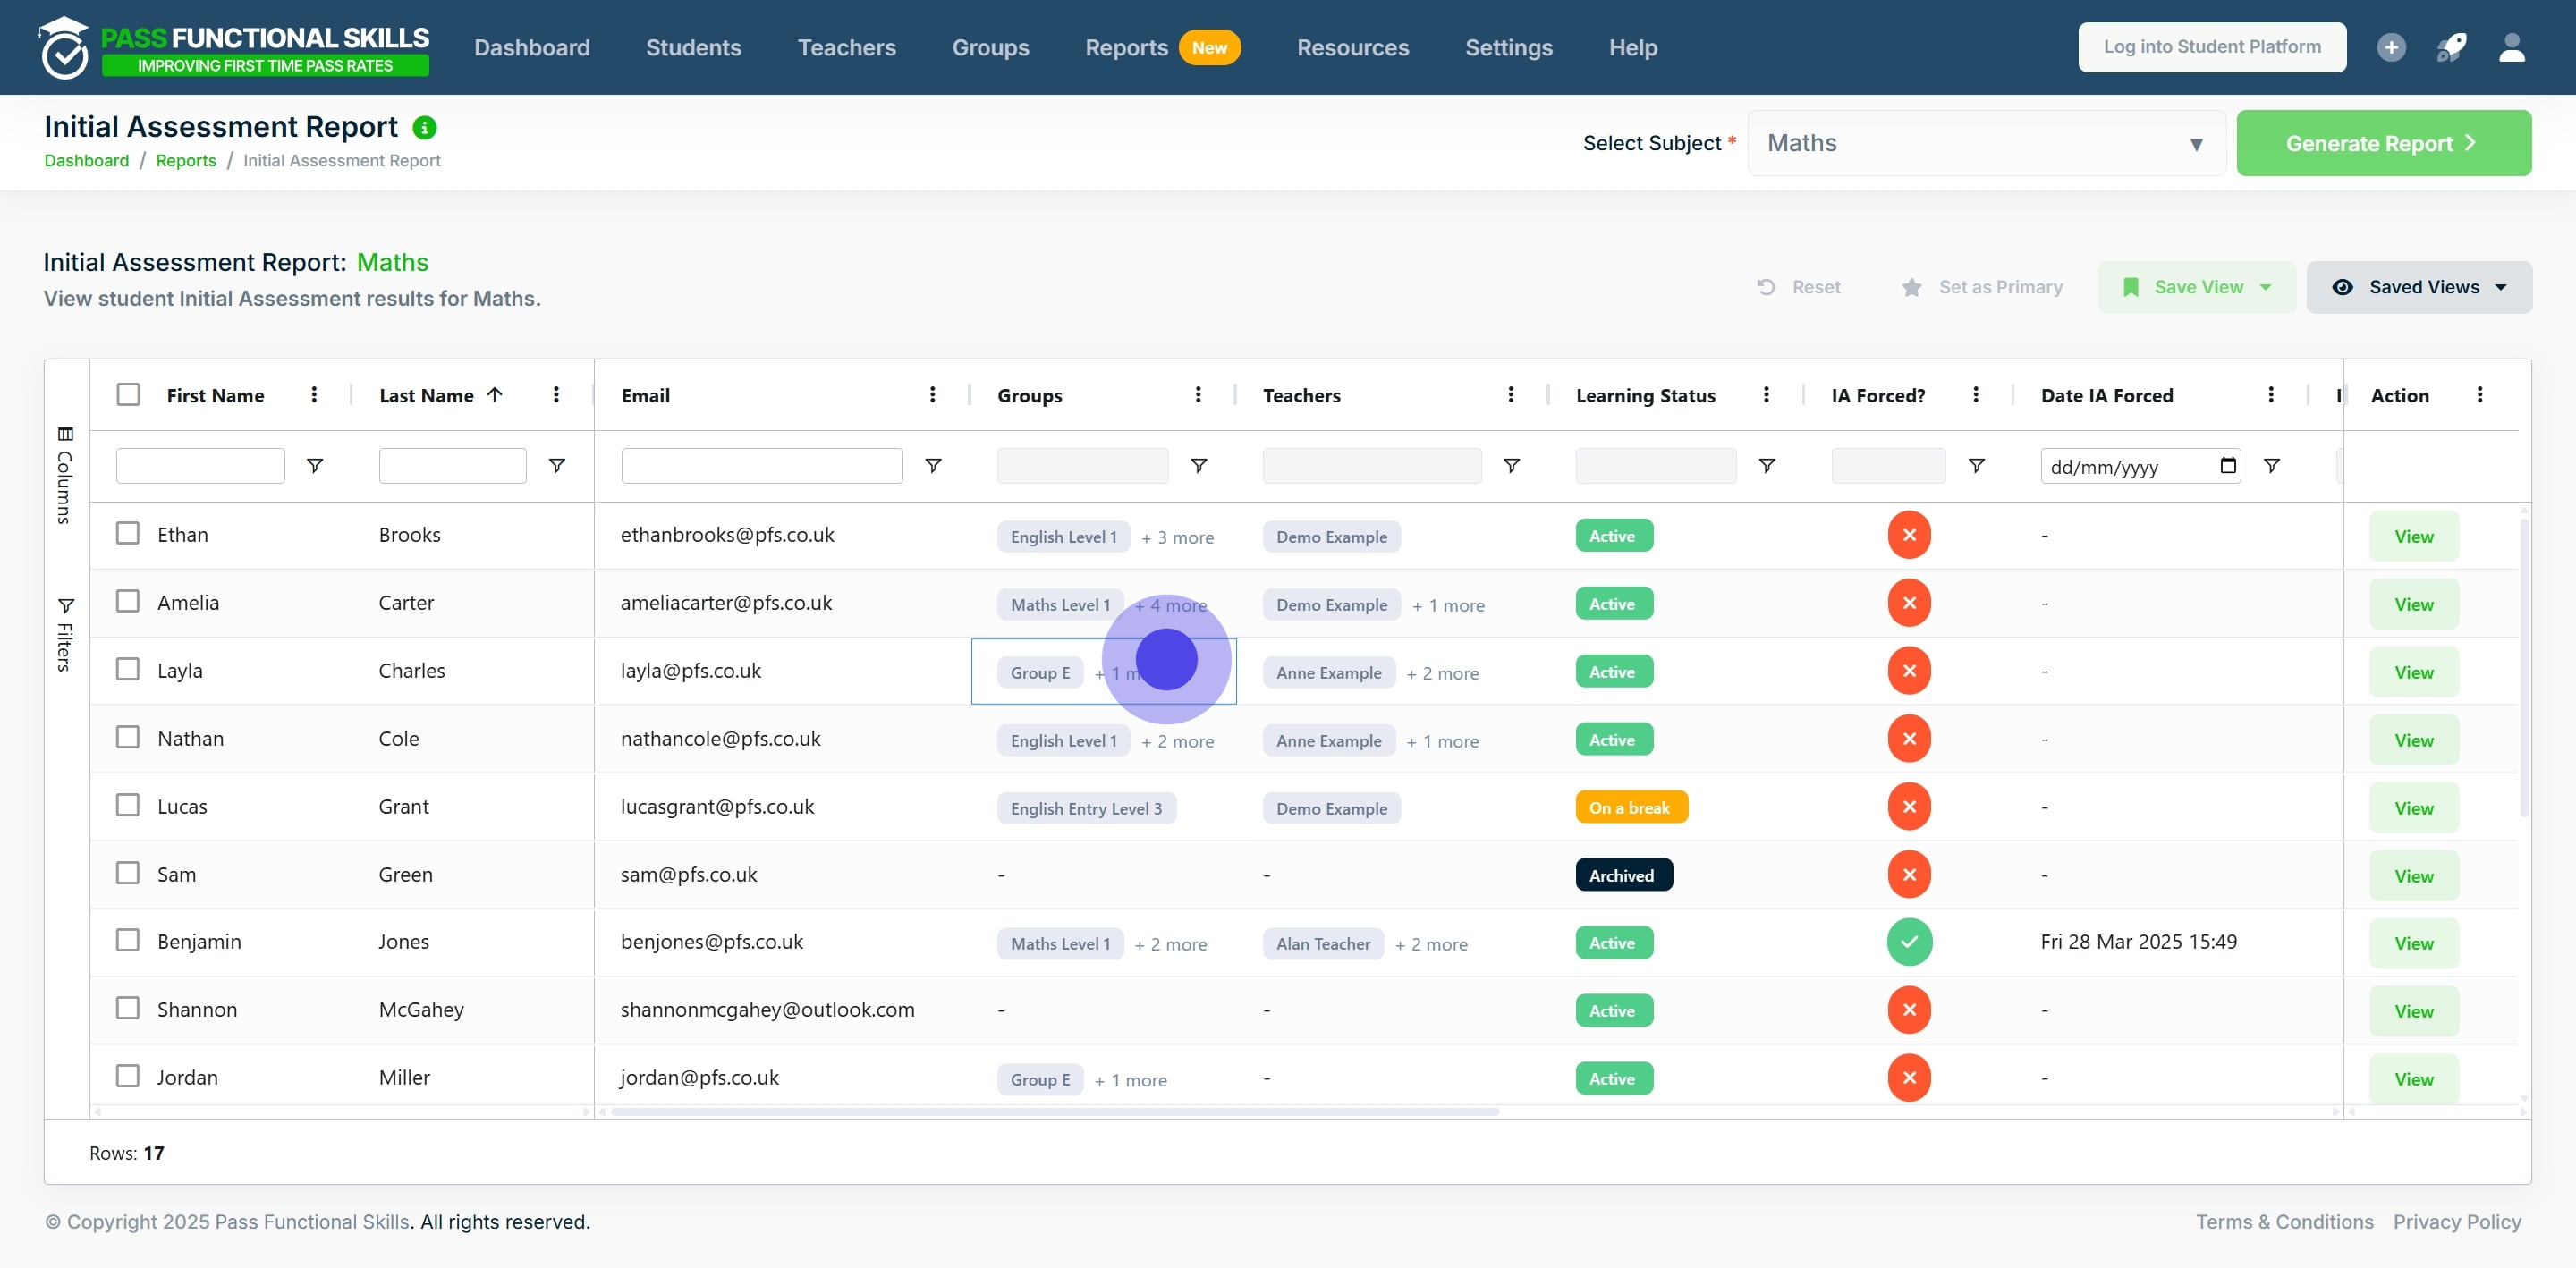The image size is (2576, 1268).
Task: Toggle the select-all header checkbox
Action: 128,395
